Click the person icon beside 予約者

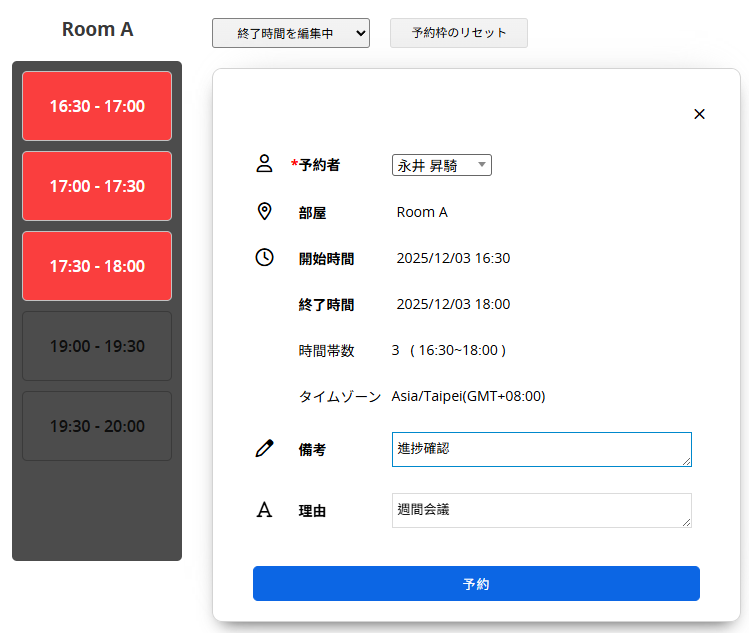264,164
